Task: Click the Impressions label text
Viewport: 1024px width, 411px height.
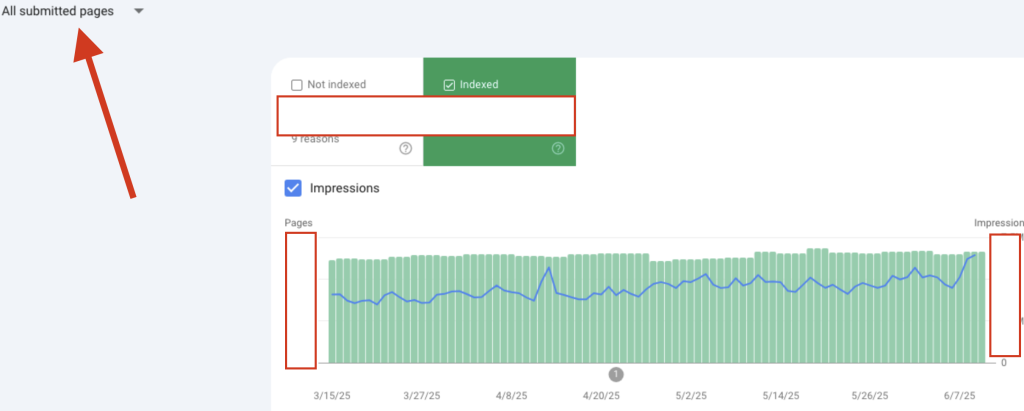Action: tap(344, 188)
